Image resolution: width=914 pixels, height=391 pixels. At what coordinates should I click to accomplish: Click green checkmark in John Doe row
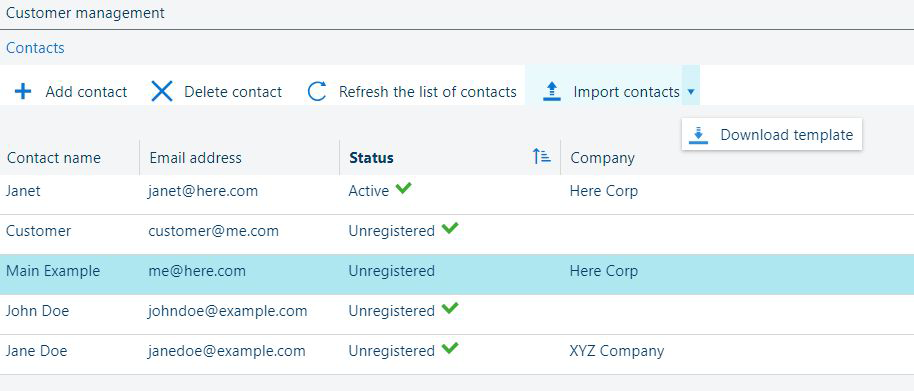[449, 309]
